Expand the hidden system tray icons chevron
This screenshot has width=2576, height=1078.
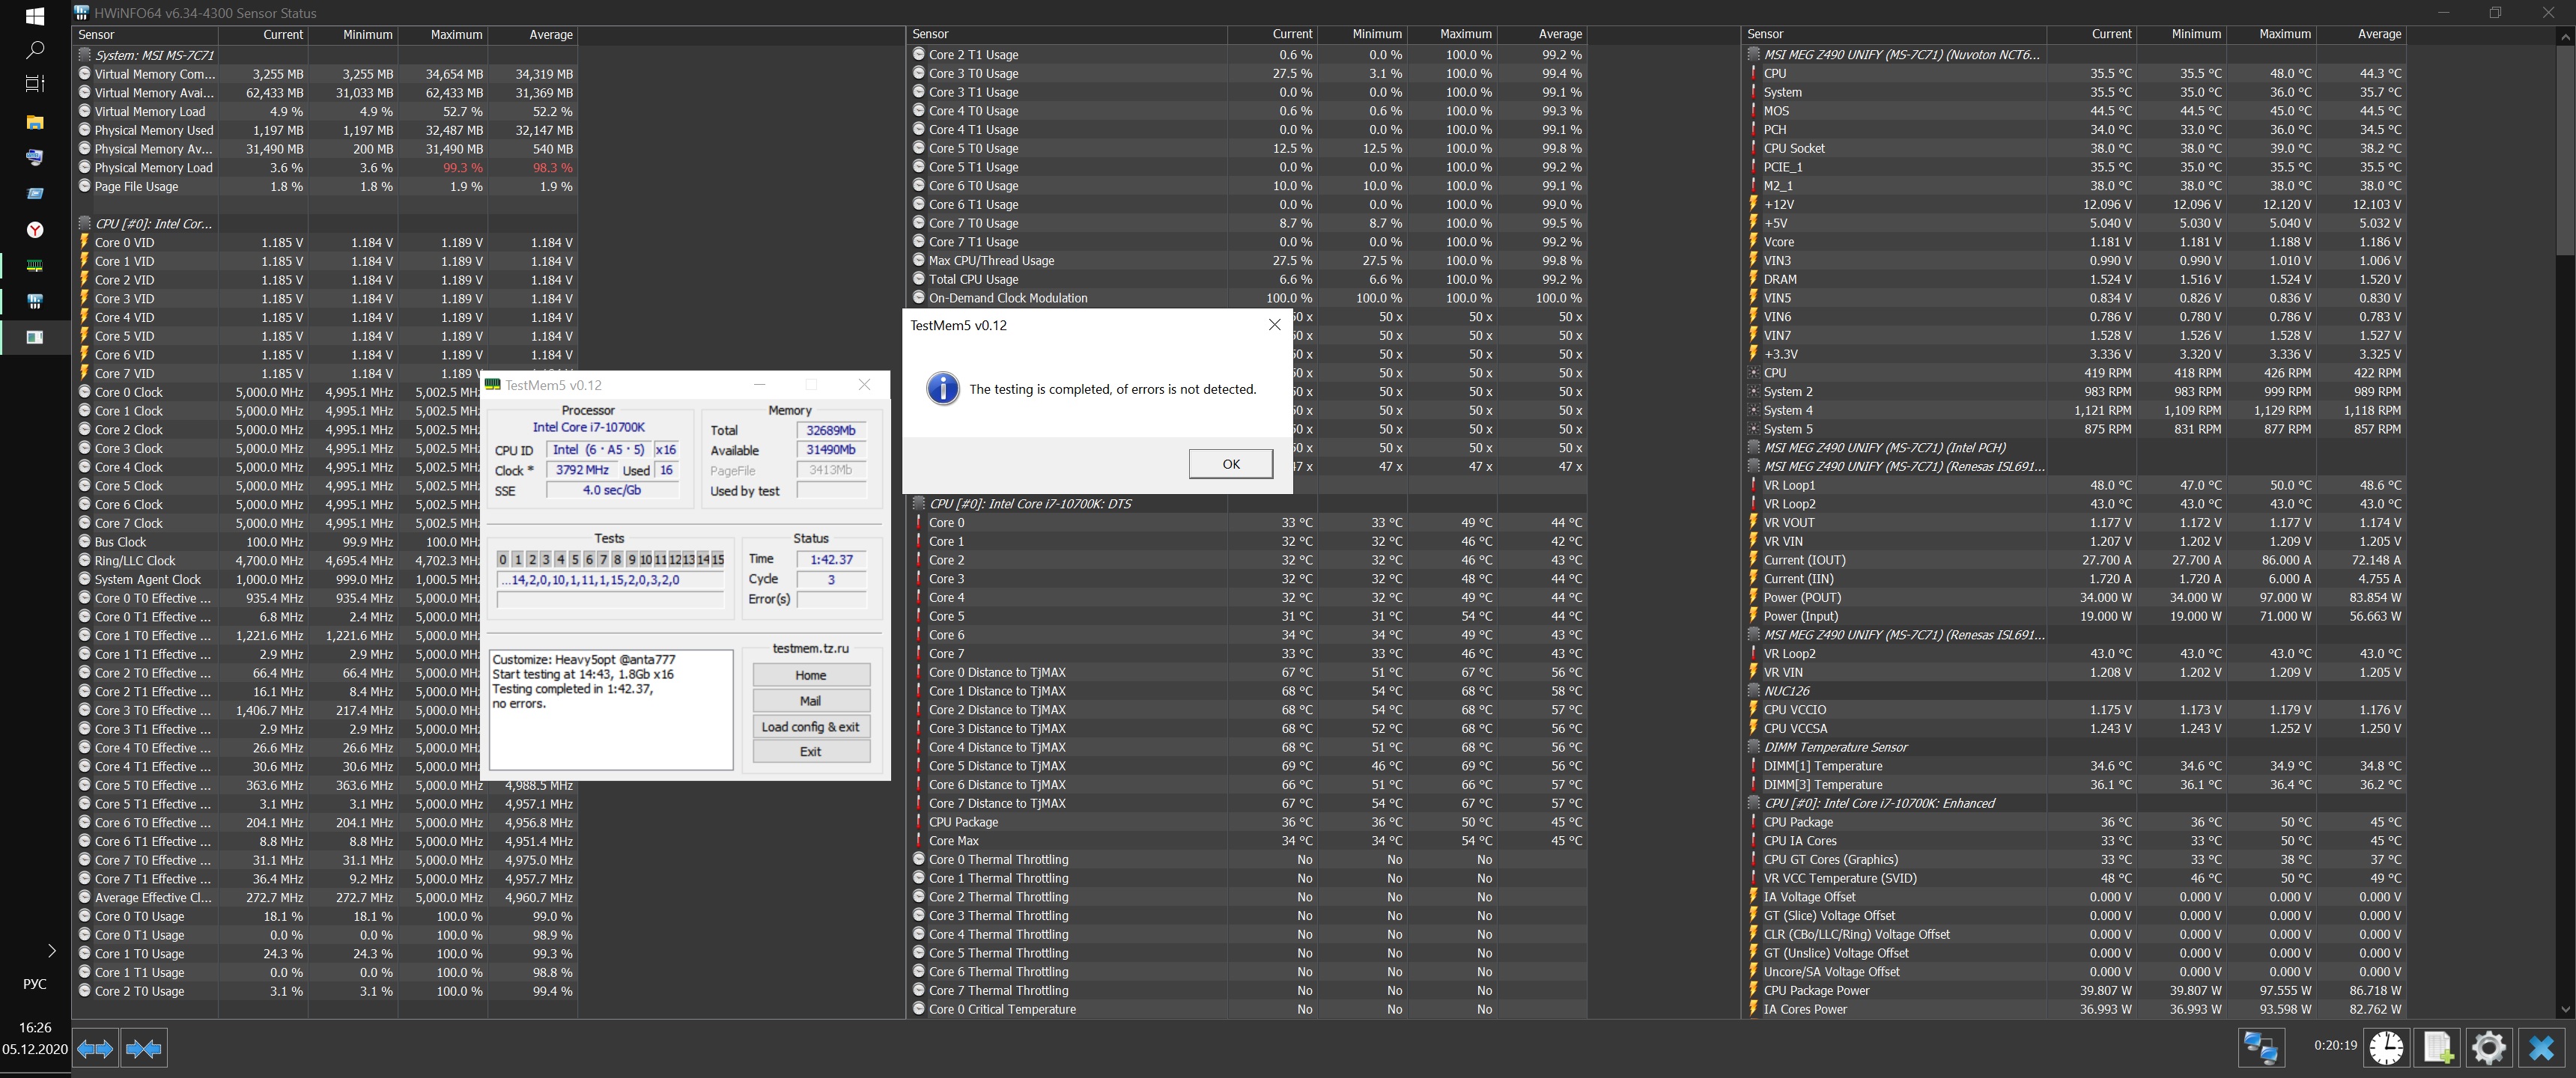click(x=51, y=950)
